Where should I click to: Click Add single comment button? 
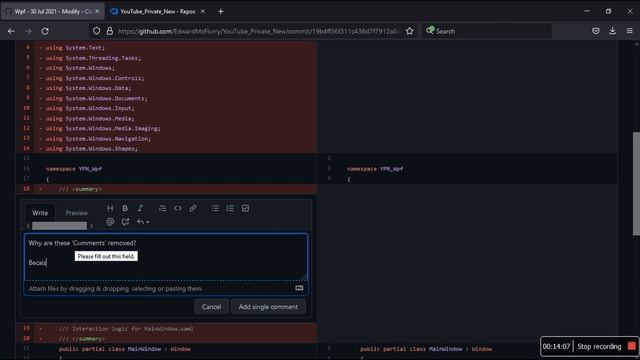coord(268,307)
